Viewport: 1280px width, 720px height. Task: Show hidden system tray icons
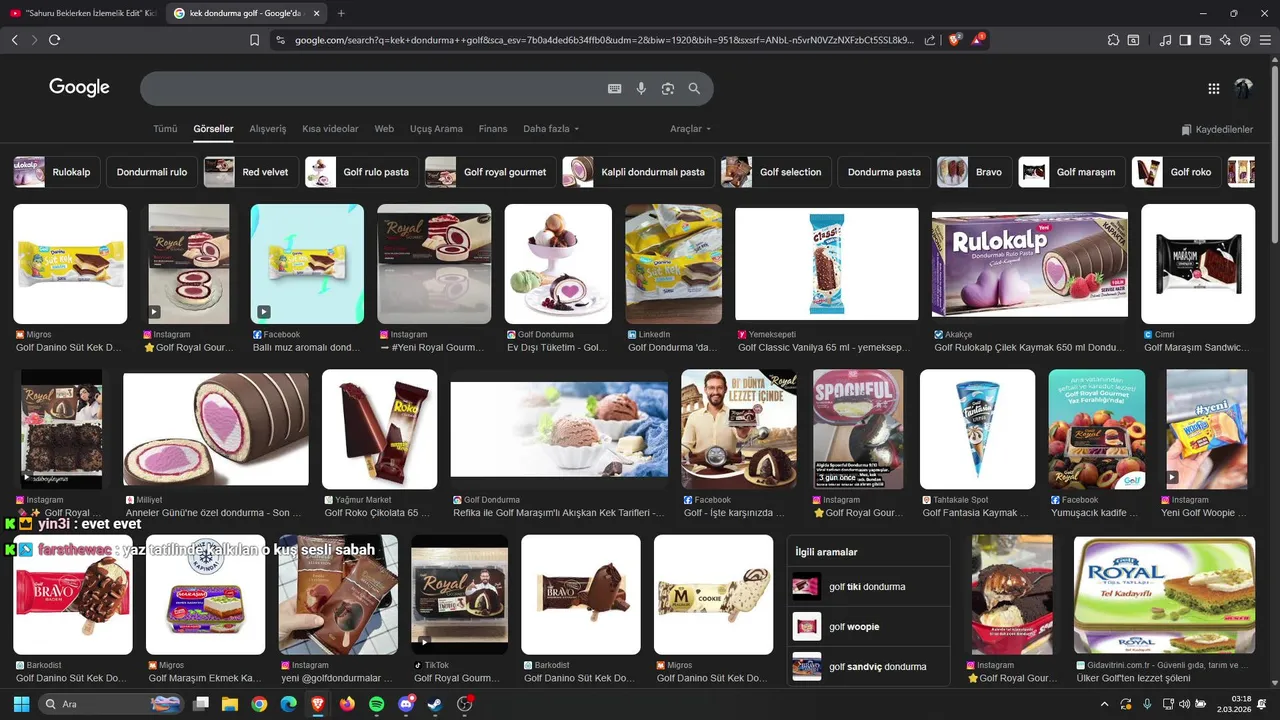[x=1105, y=704]
